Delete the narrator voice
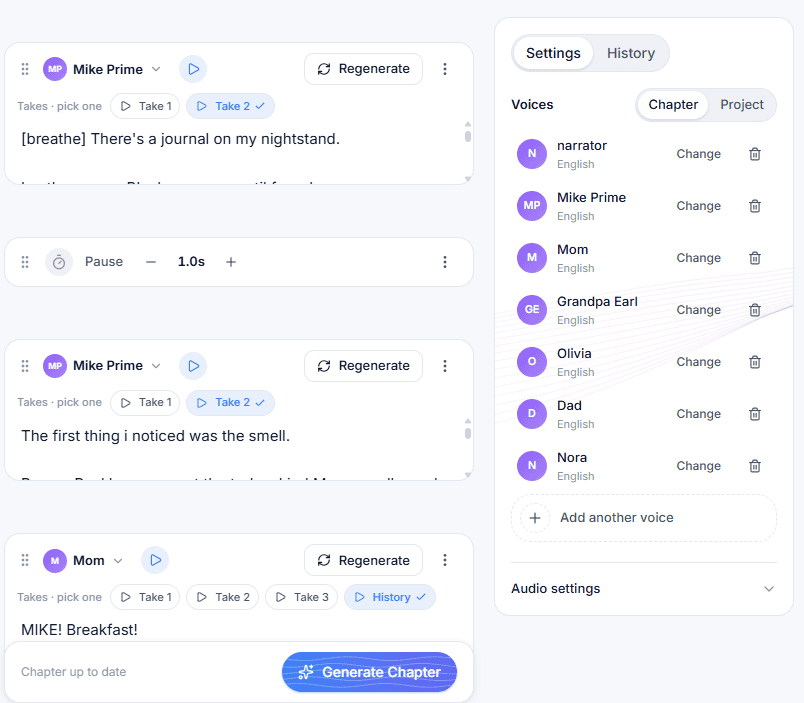Image resolution: width=804 pixels, height=703 pixels. click(755, 154)
